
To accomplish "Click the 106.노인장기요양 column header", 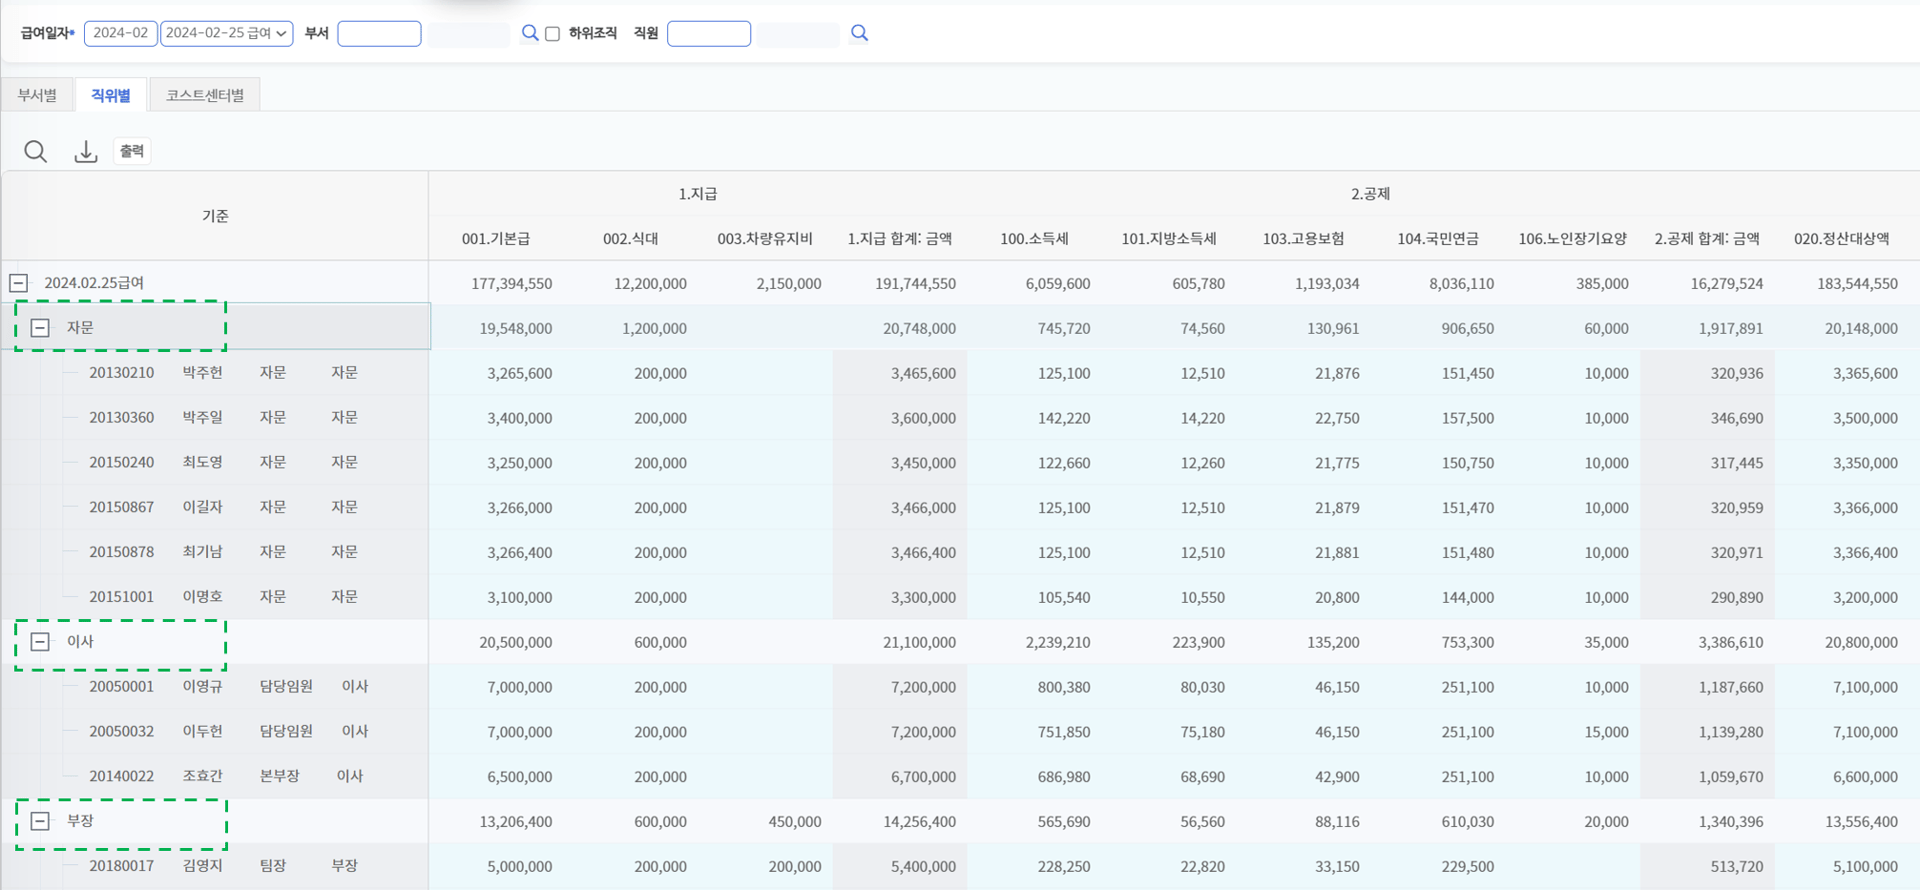I will coord(1572,239).
